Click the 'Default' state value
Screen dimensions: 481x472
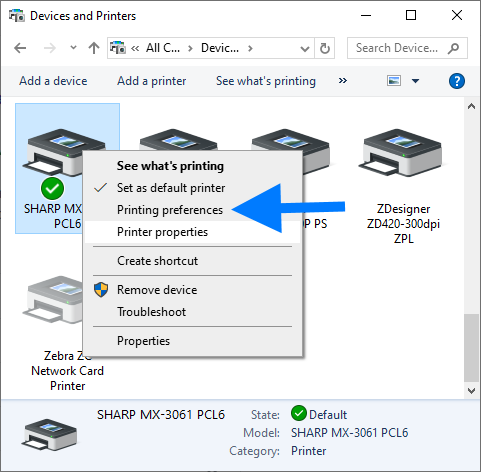point(328,415)
